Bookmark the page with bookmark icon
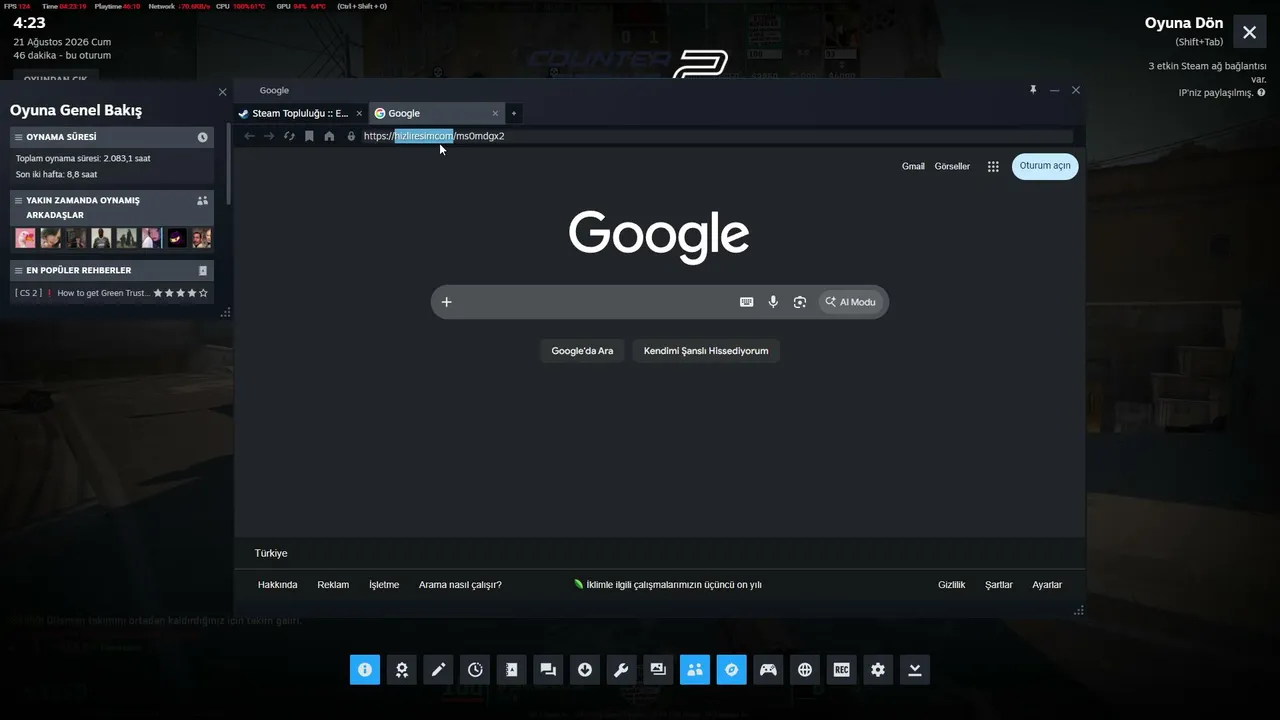 [309, 136]
